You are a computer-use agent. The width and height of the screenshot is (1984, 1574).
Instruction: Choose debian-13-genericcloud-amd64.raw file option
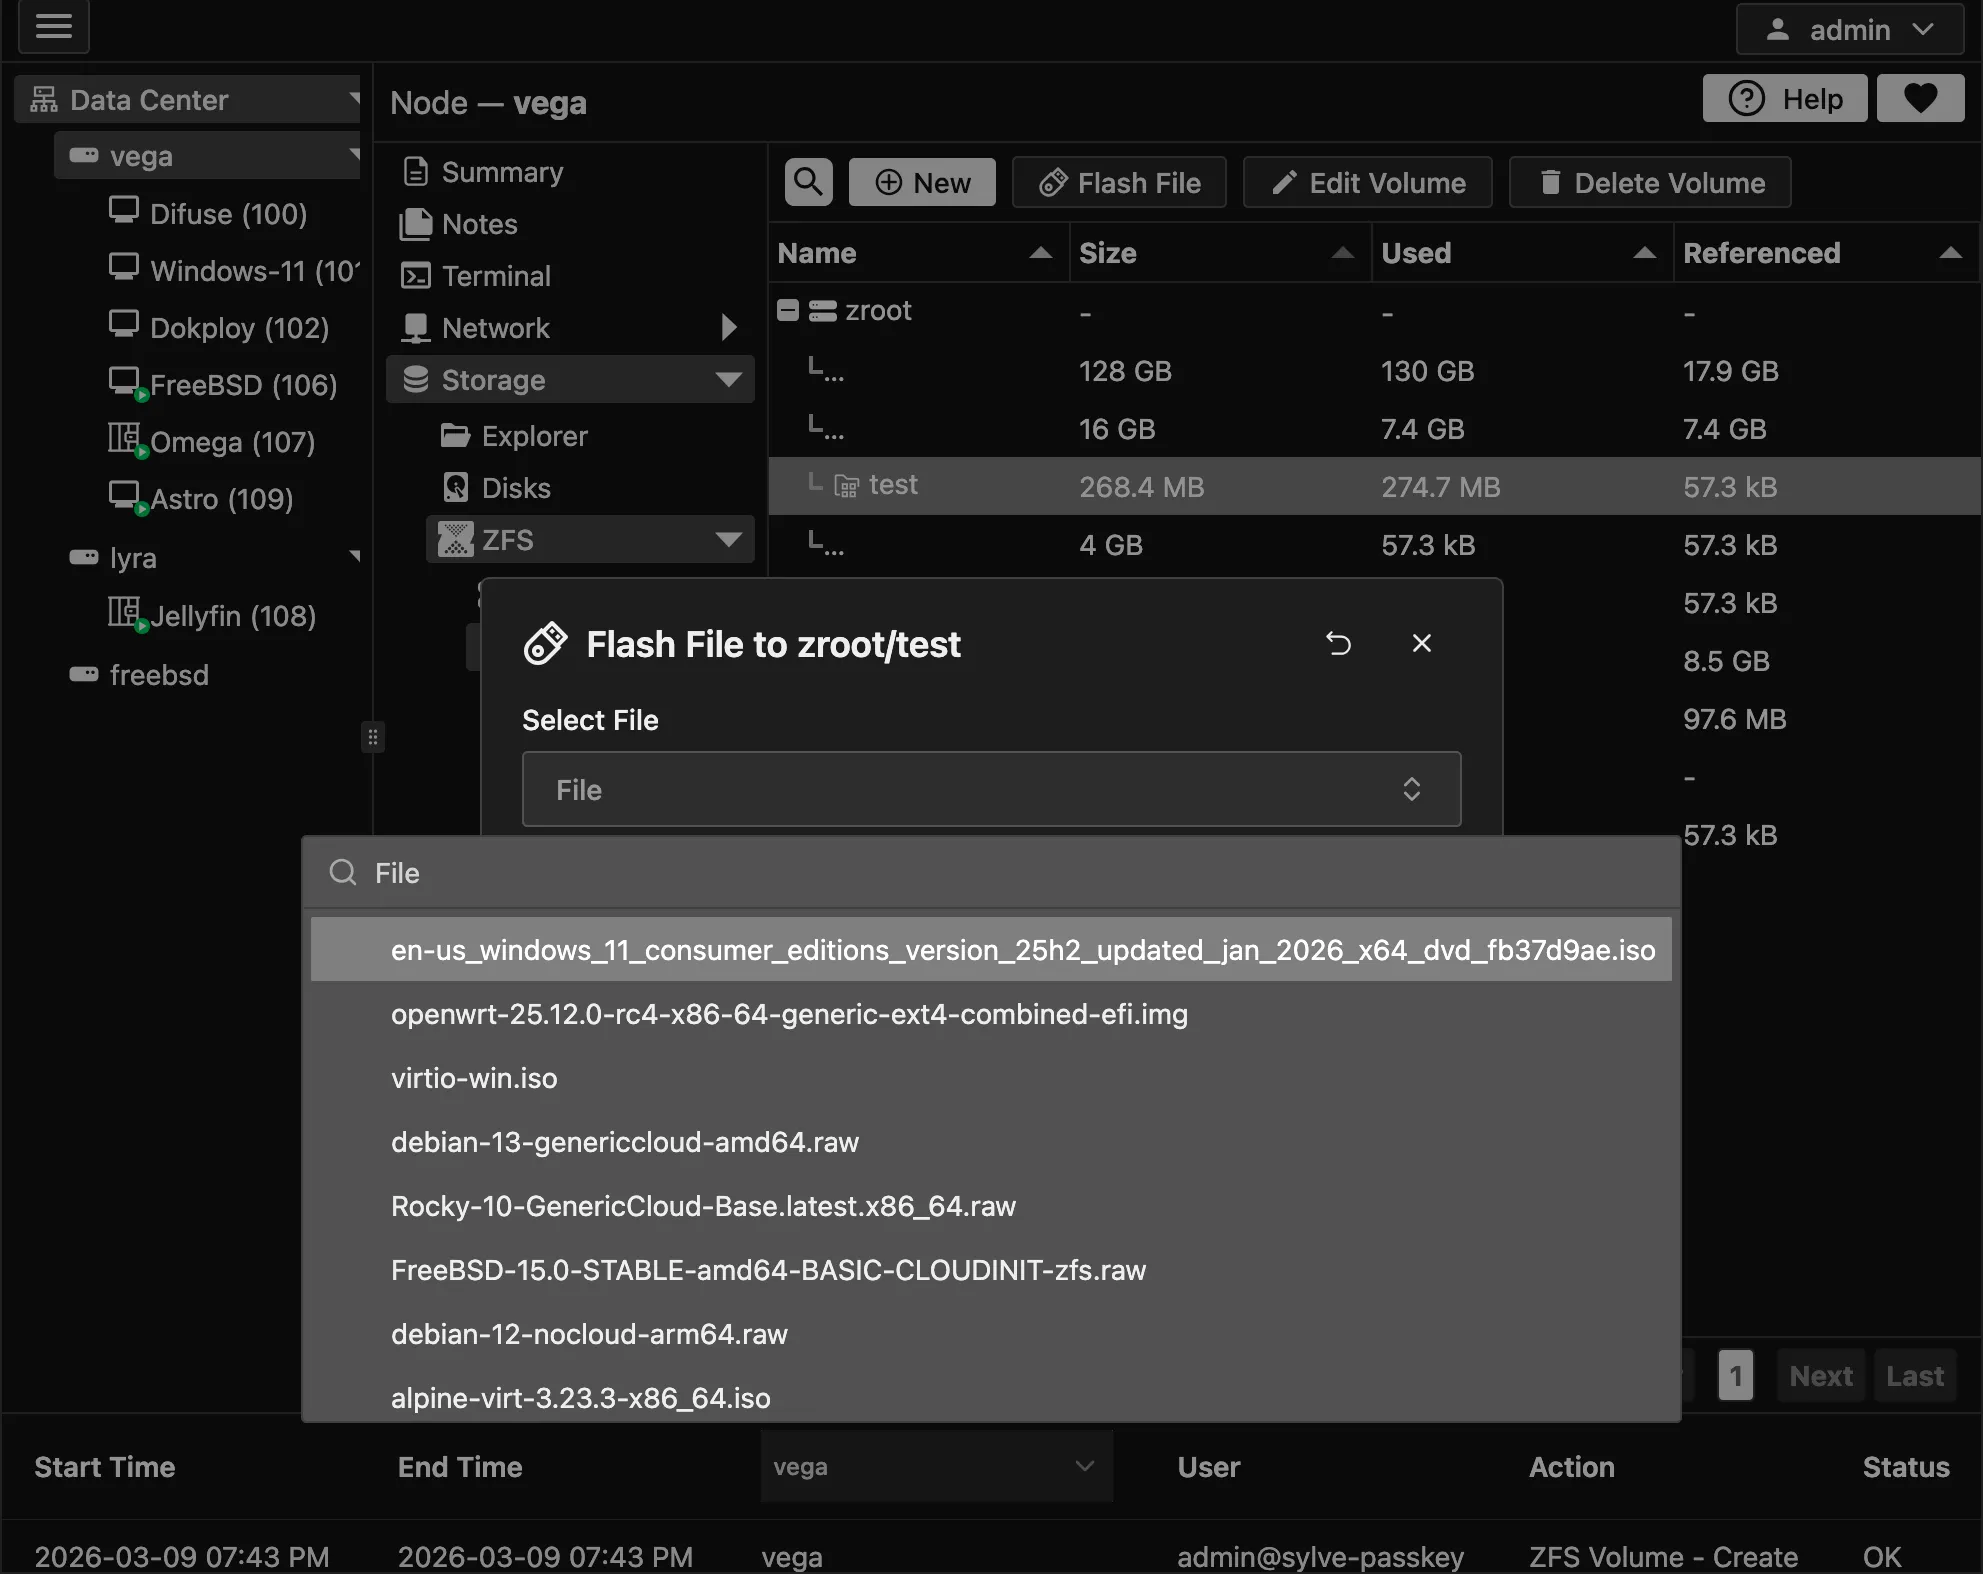click(x=625, y=1142)
